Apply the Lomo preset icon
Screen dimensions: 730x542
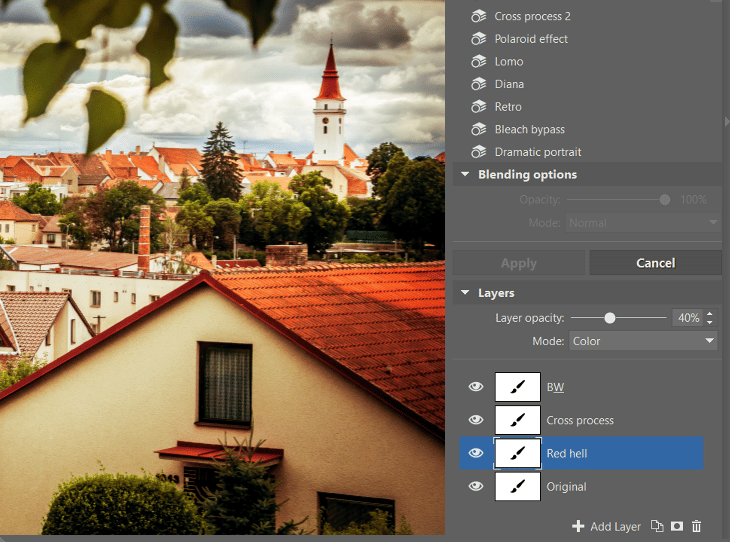478,62
